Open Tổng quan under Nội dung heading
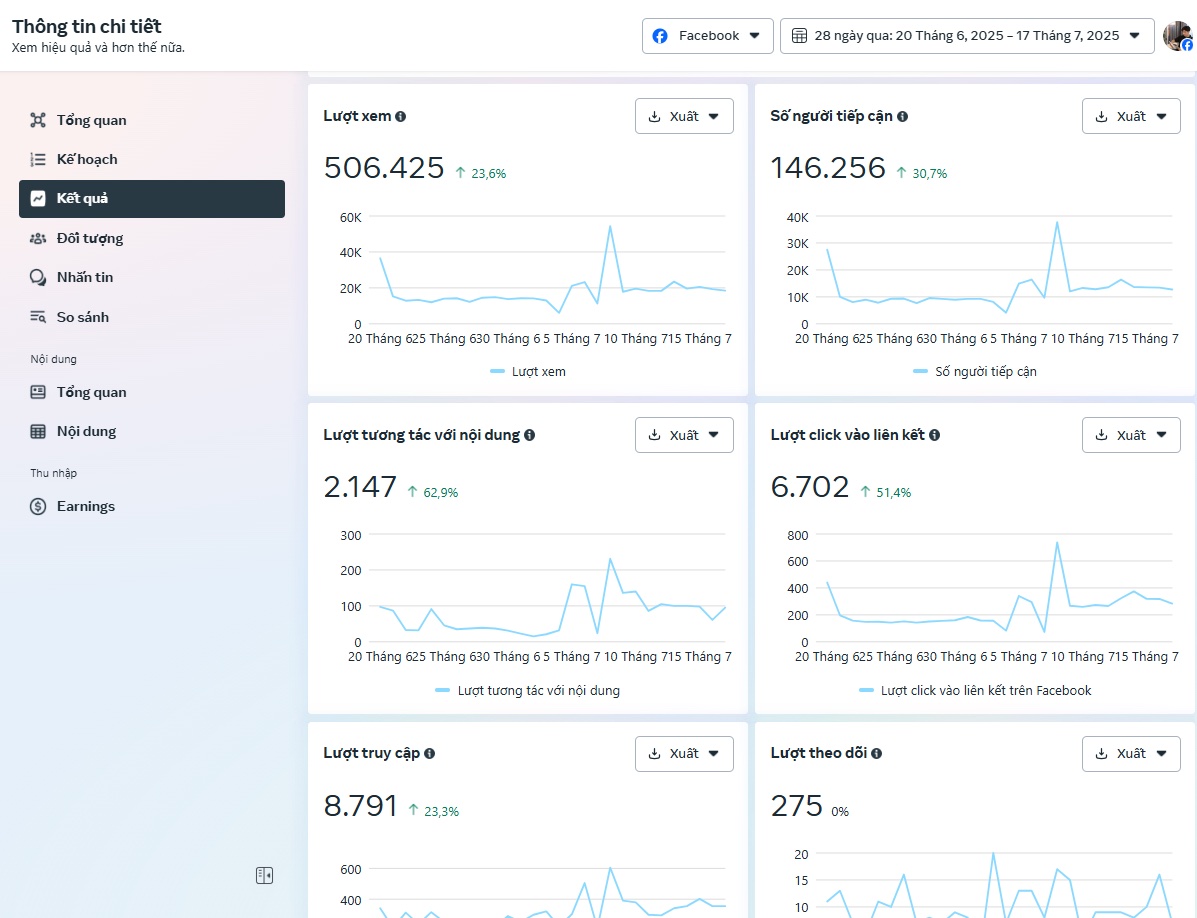The image size is (1197, 918). (x=152, y=392)
